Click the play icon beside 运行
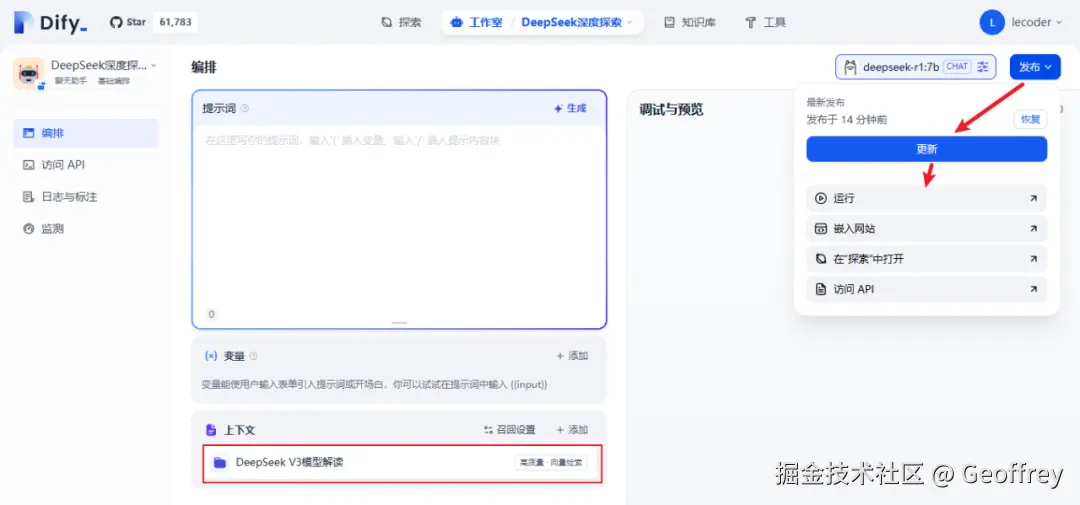The height and width of the screenshot is (505, 1080). click(820, 198)
